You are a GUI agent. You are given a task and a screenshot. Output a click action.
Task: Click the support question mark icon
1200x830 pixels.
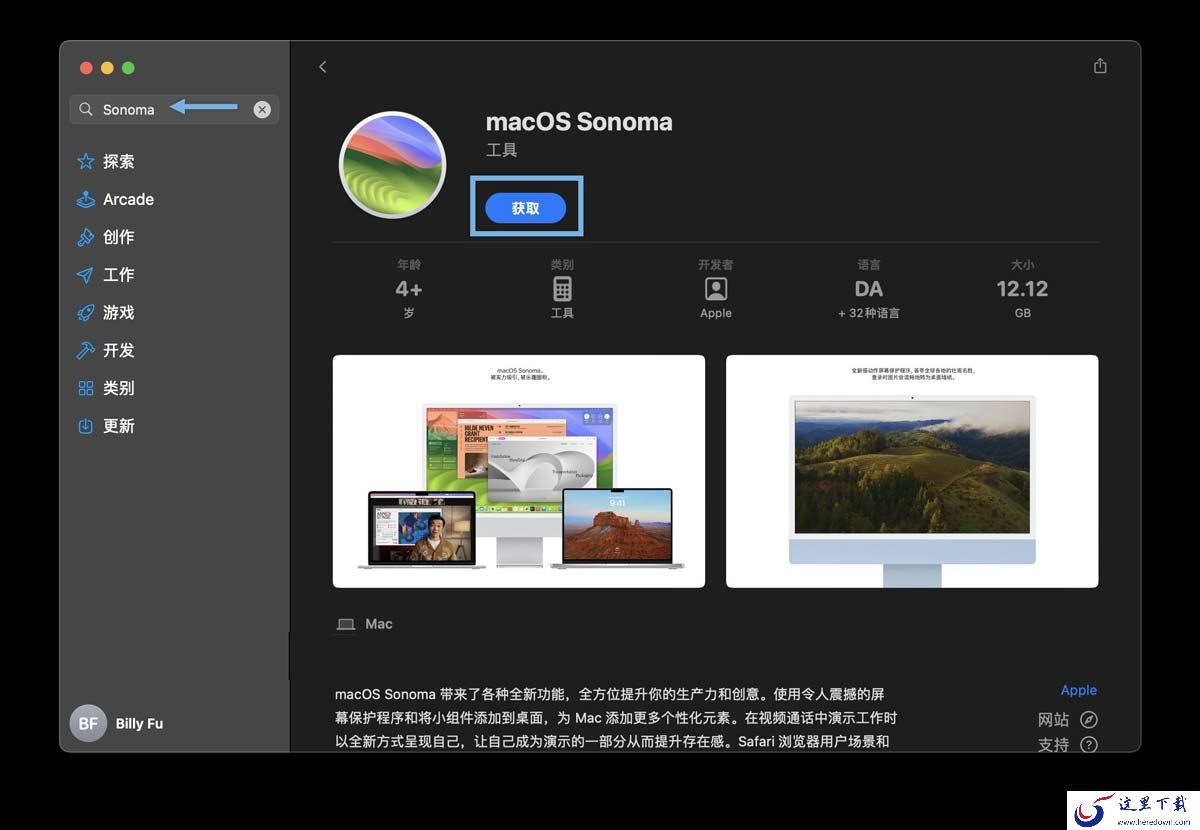point(1089,745)
